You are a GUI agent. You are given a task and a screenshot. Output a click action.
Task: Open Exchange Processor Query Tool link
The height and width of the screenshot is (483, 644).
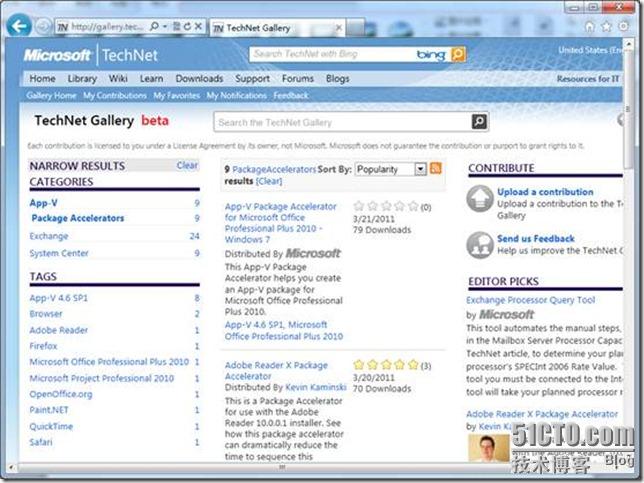click(x=531, y=300)
